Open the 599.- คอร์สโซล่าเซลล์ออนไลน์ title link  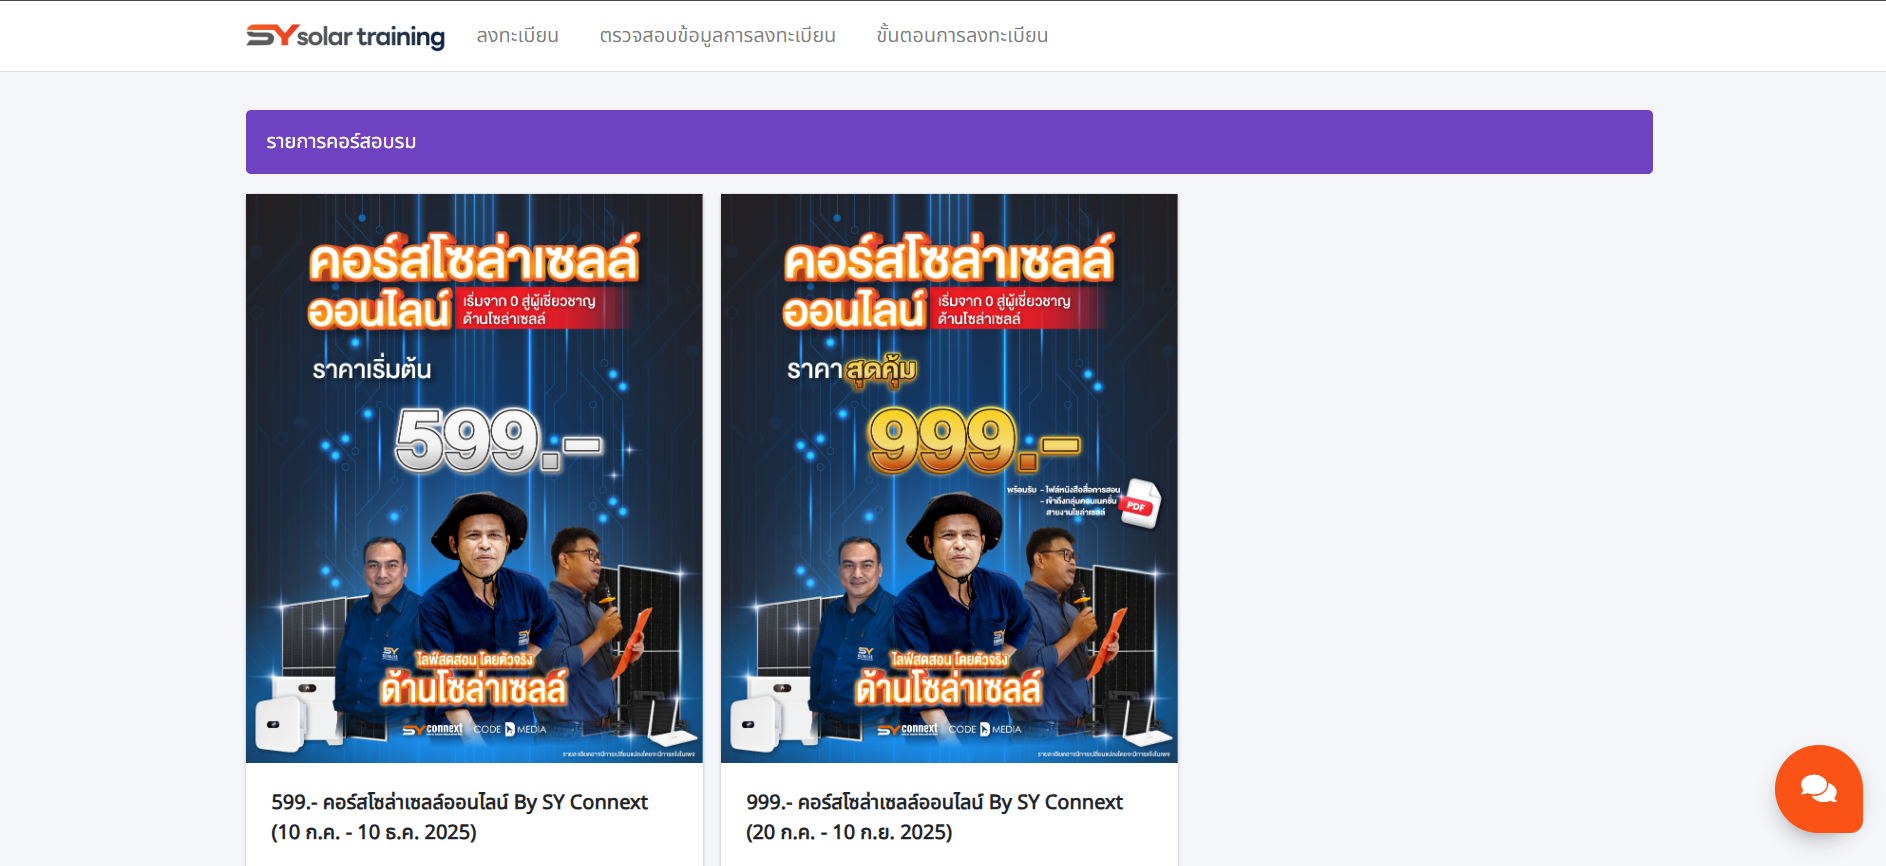pos(459,802)
